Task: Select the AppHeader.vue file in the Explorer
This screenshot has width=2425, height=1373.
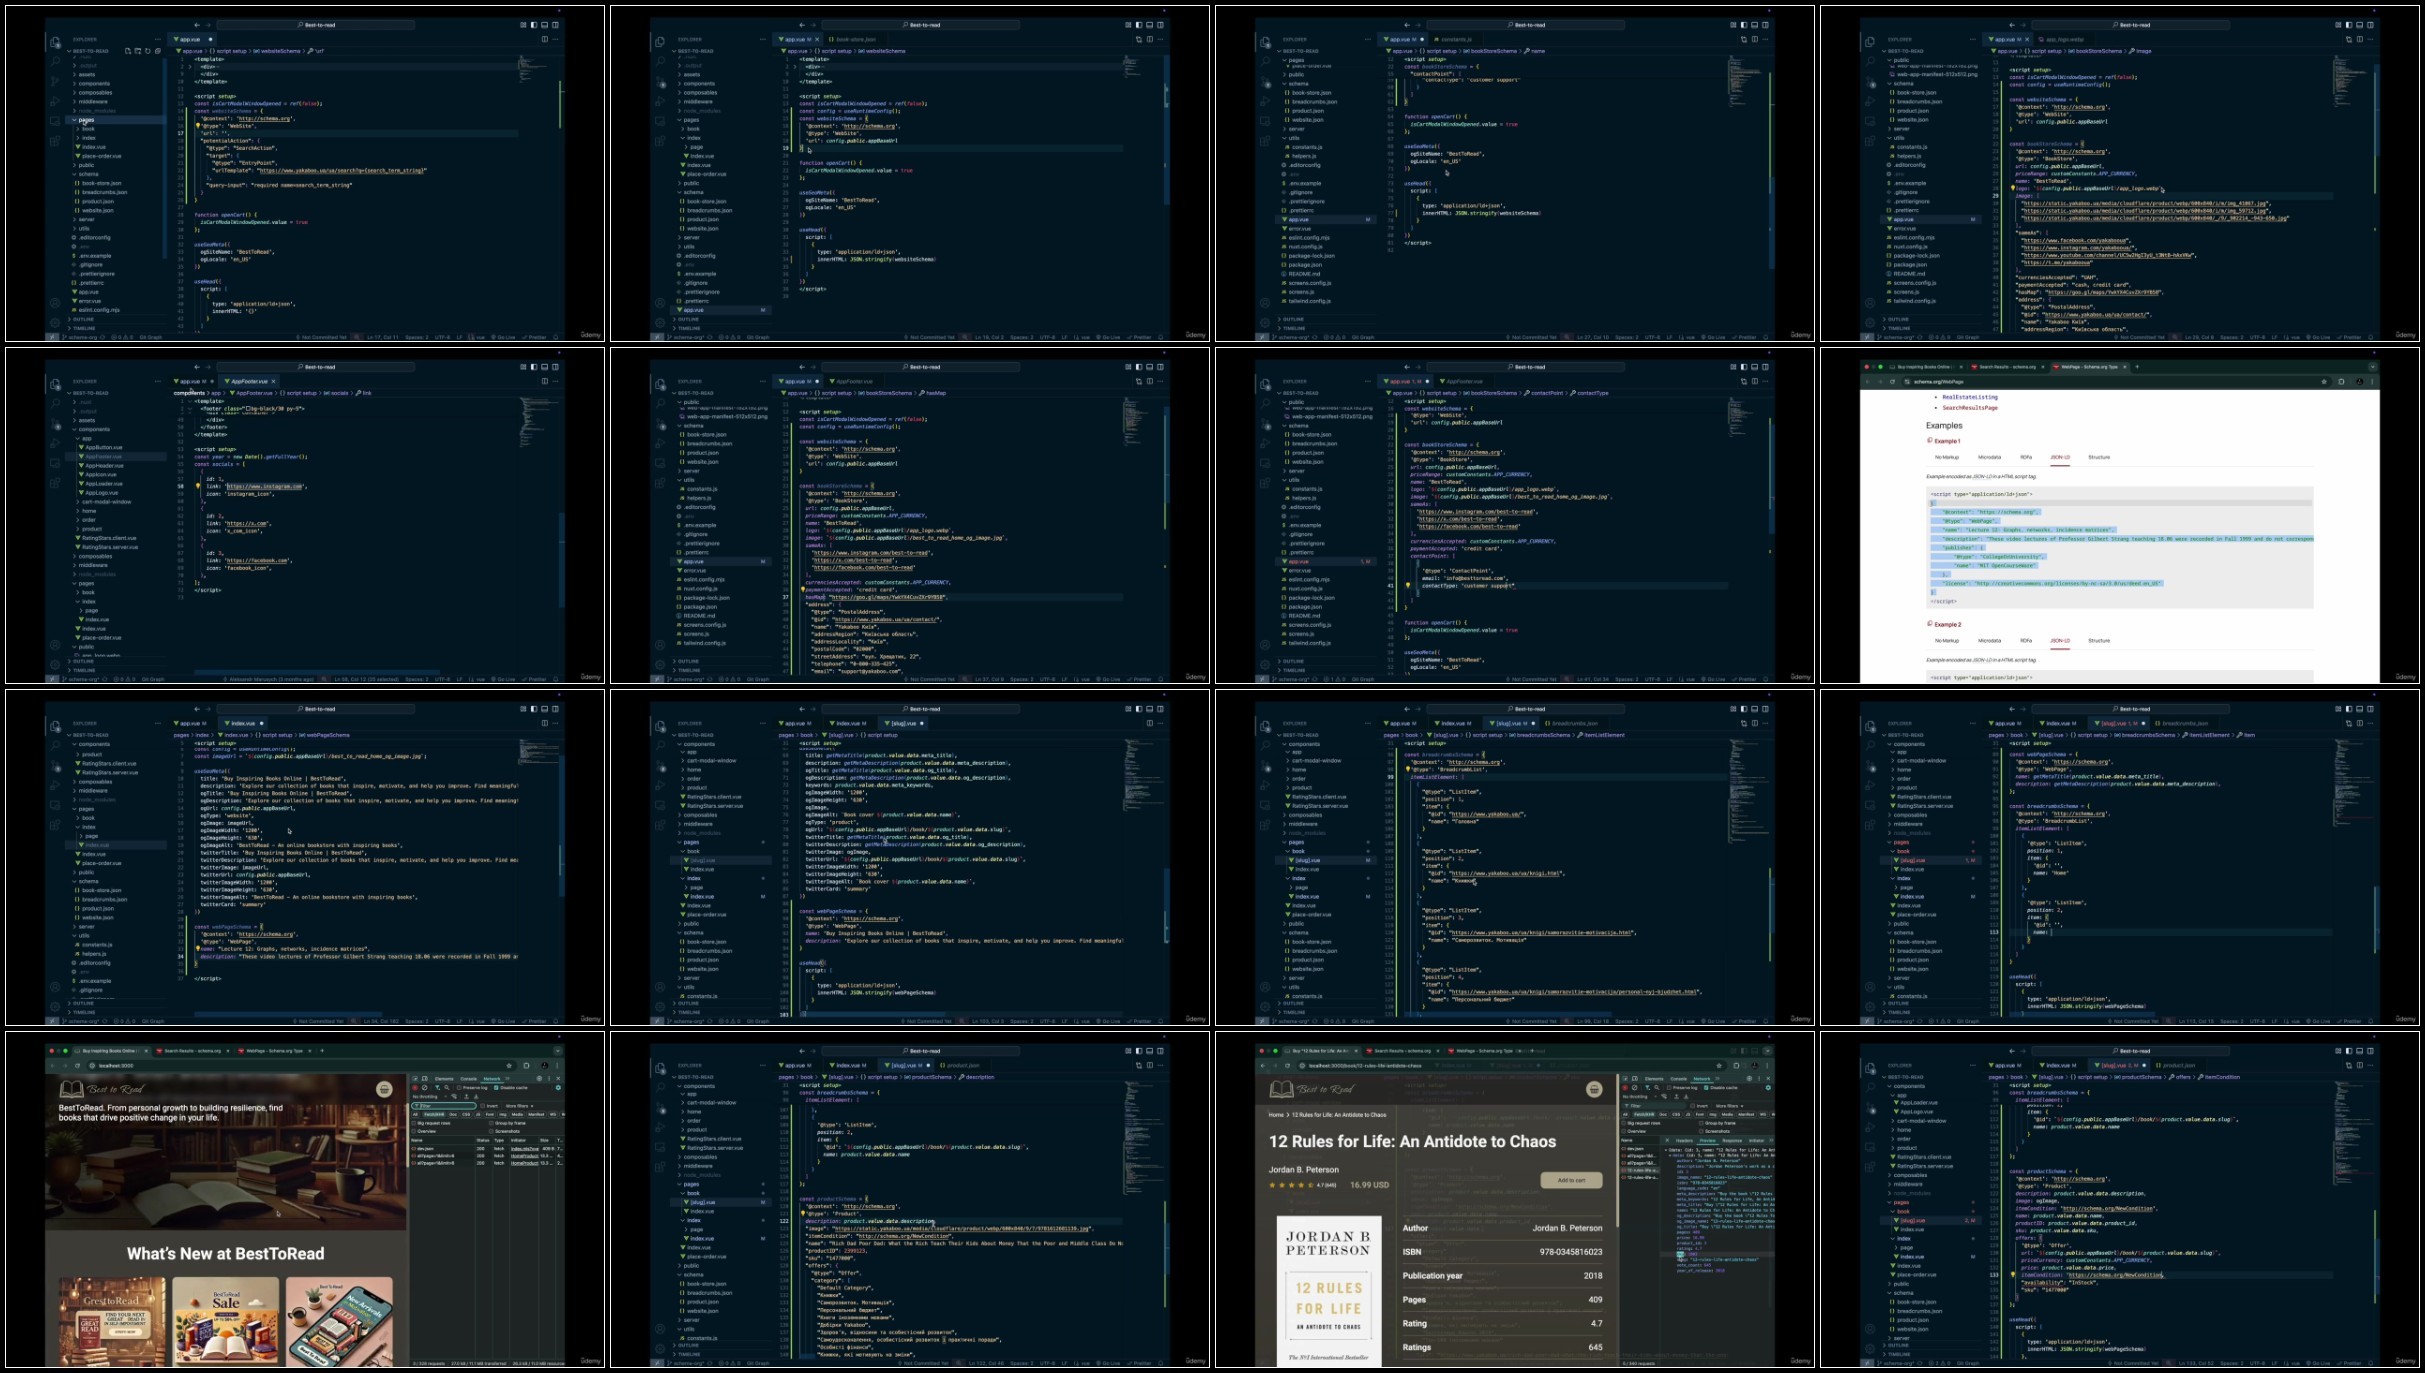Action: (104, 465)
